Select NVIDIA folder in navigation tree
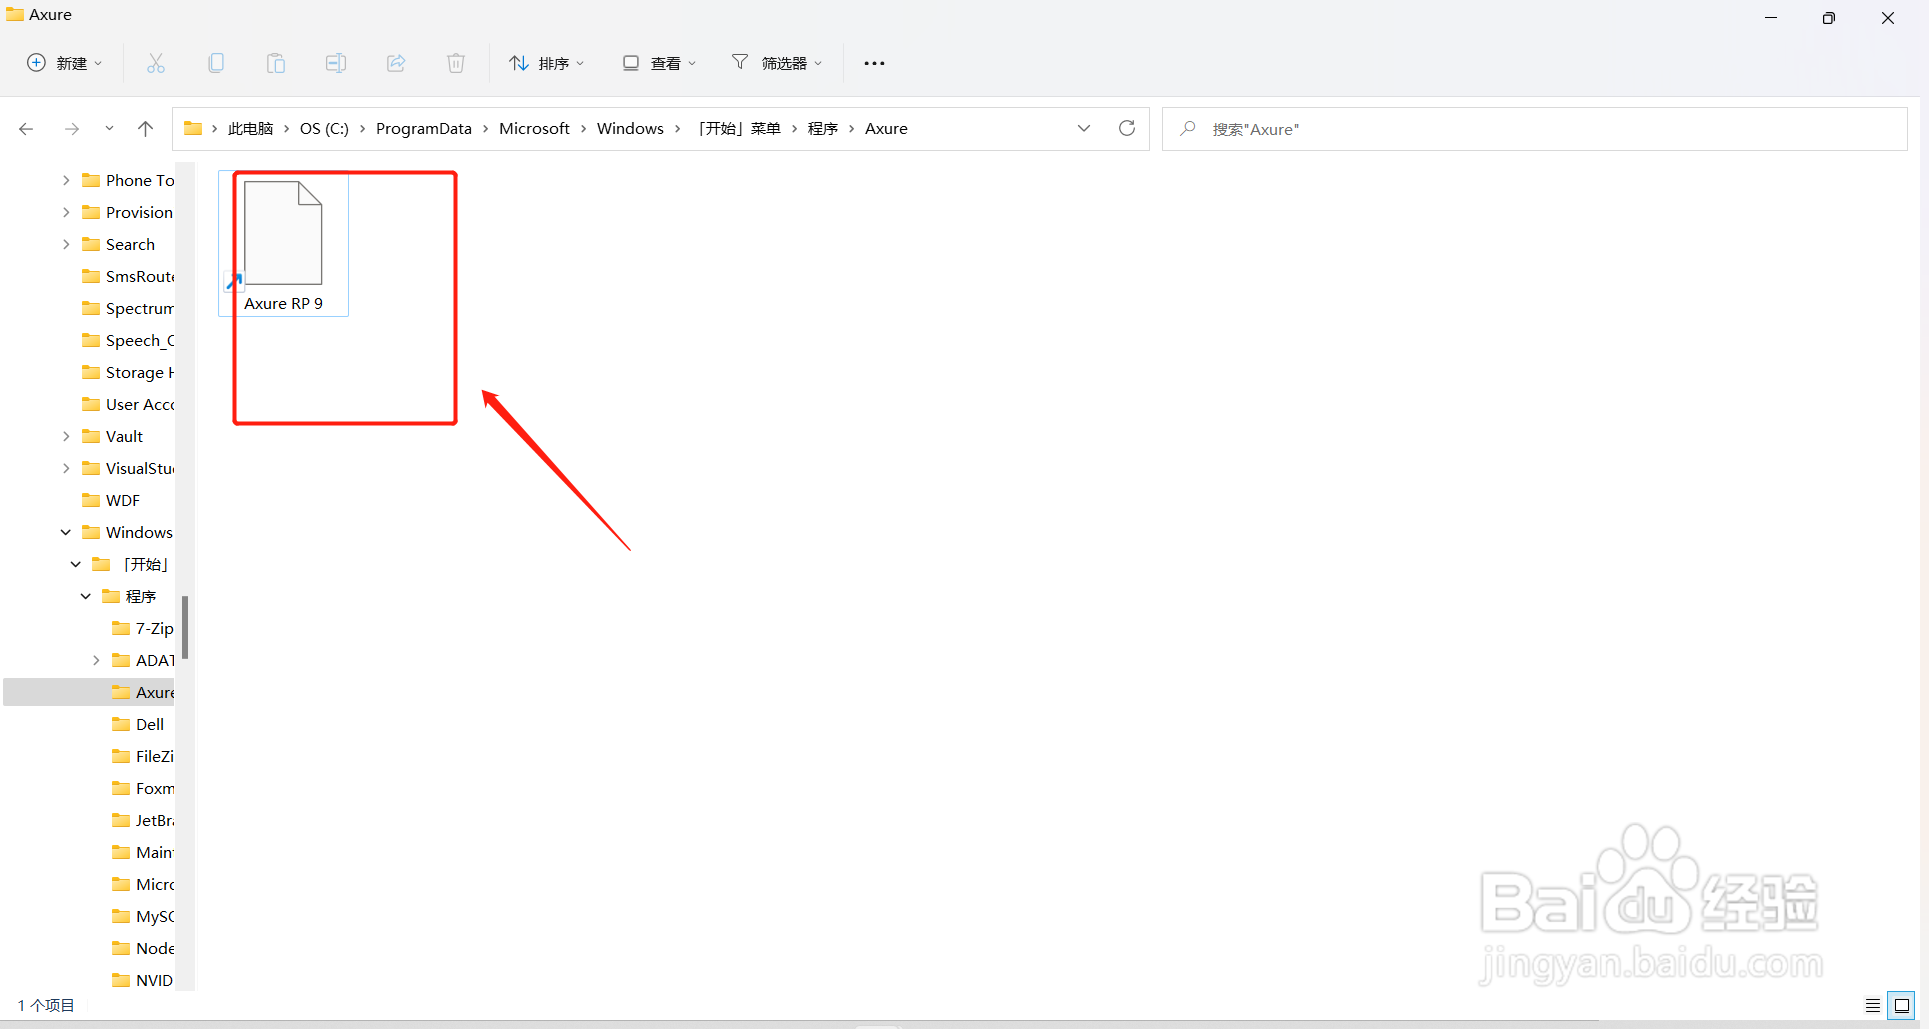Viewport: 1929px width, 1029px height. click(142, 981)
